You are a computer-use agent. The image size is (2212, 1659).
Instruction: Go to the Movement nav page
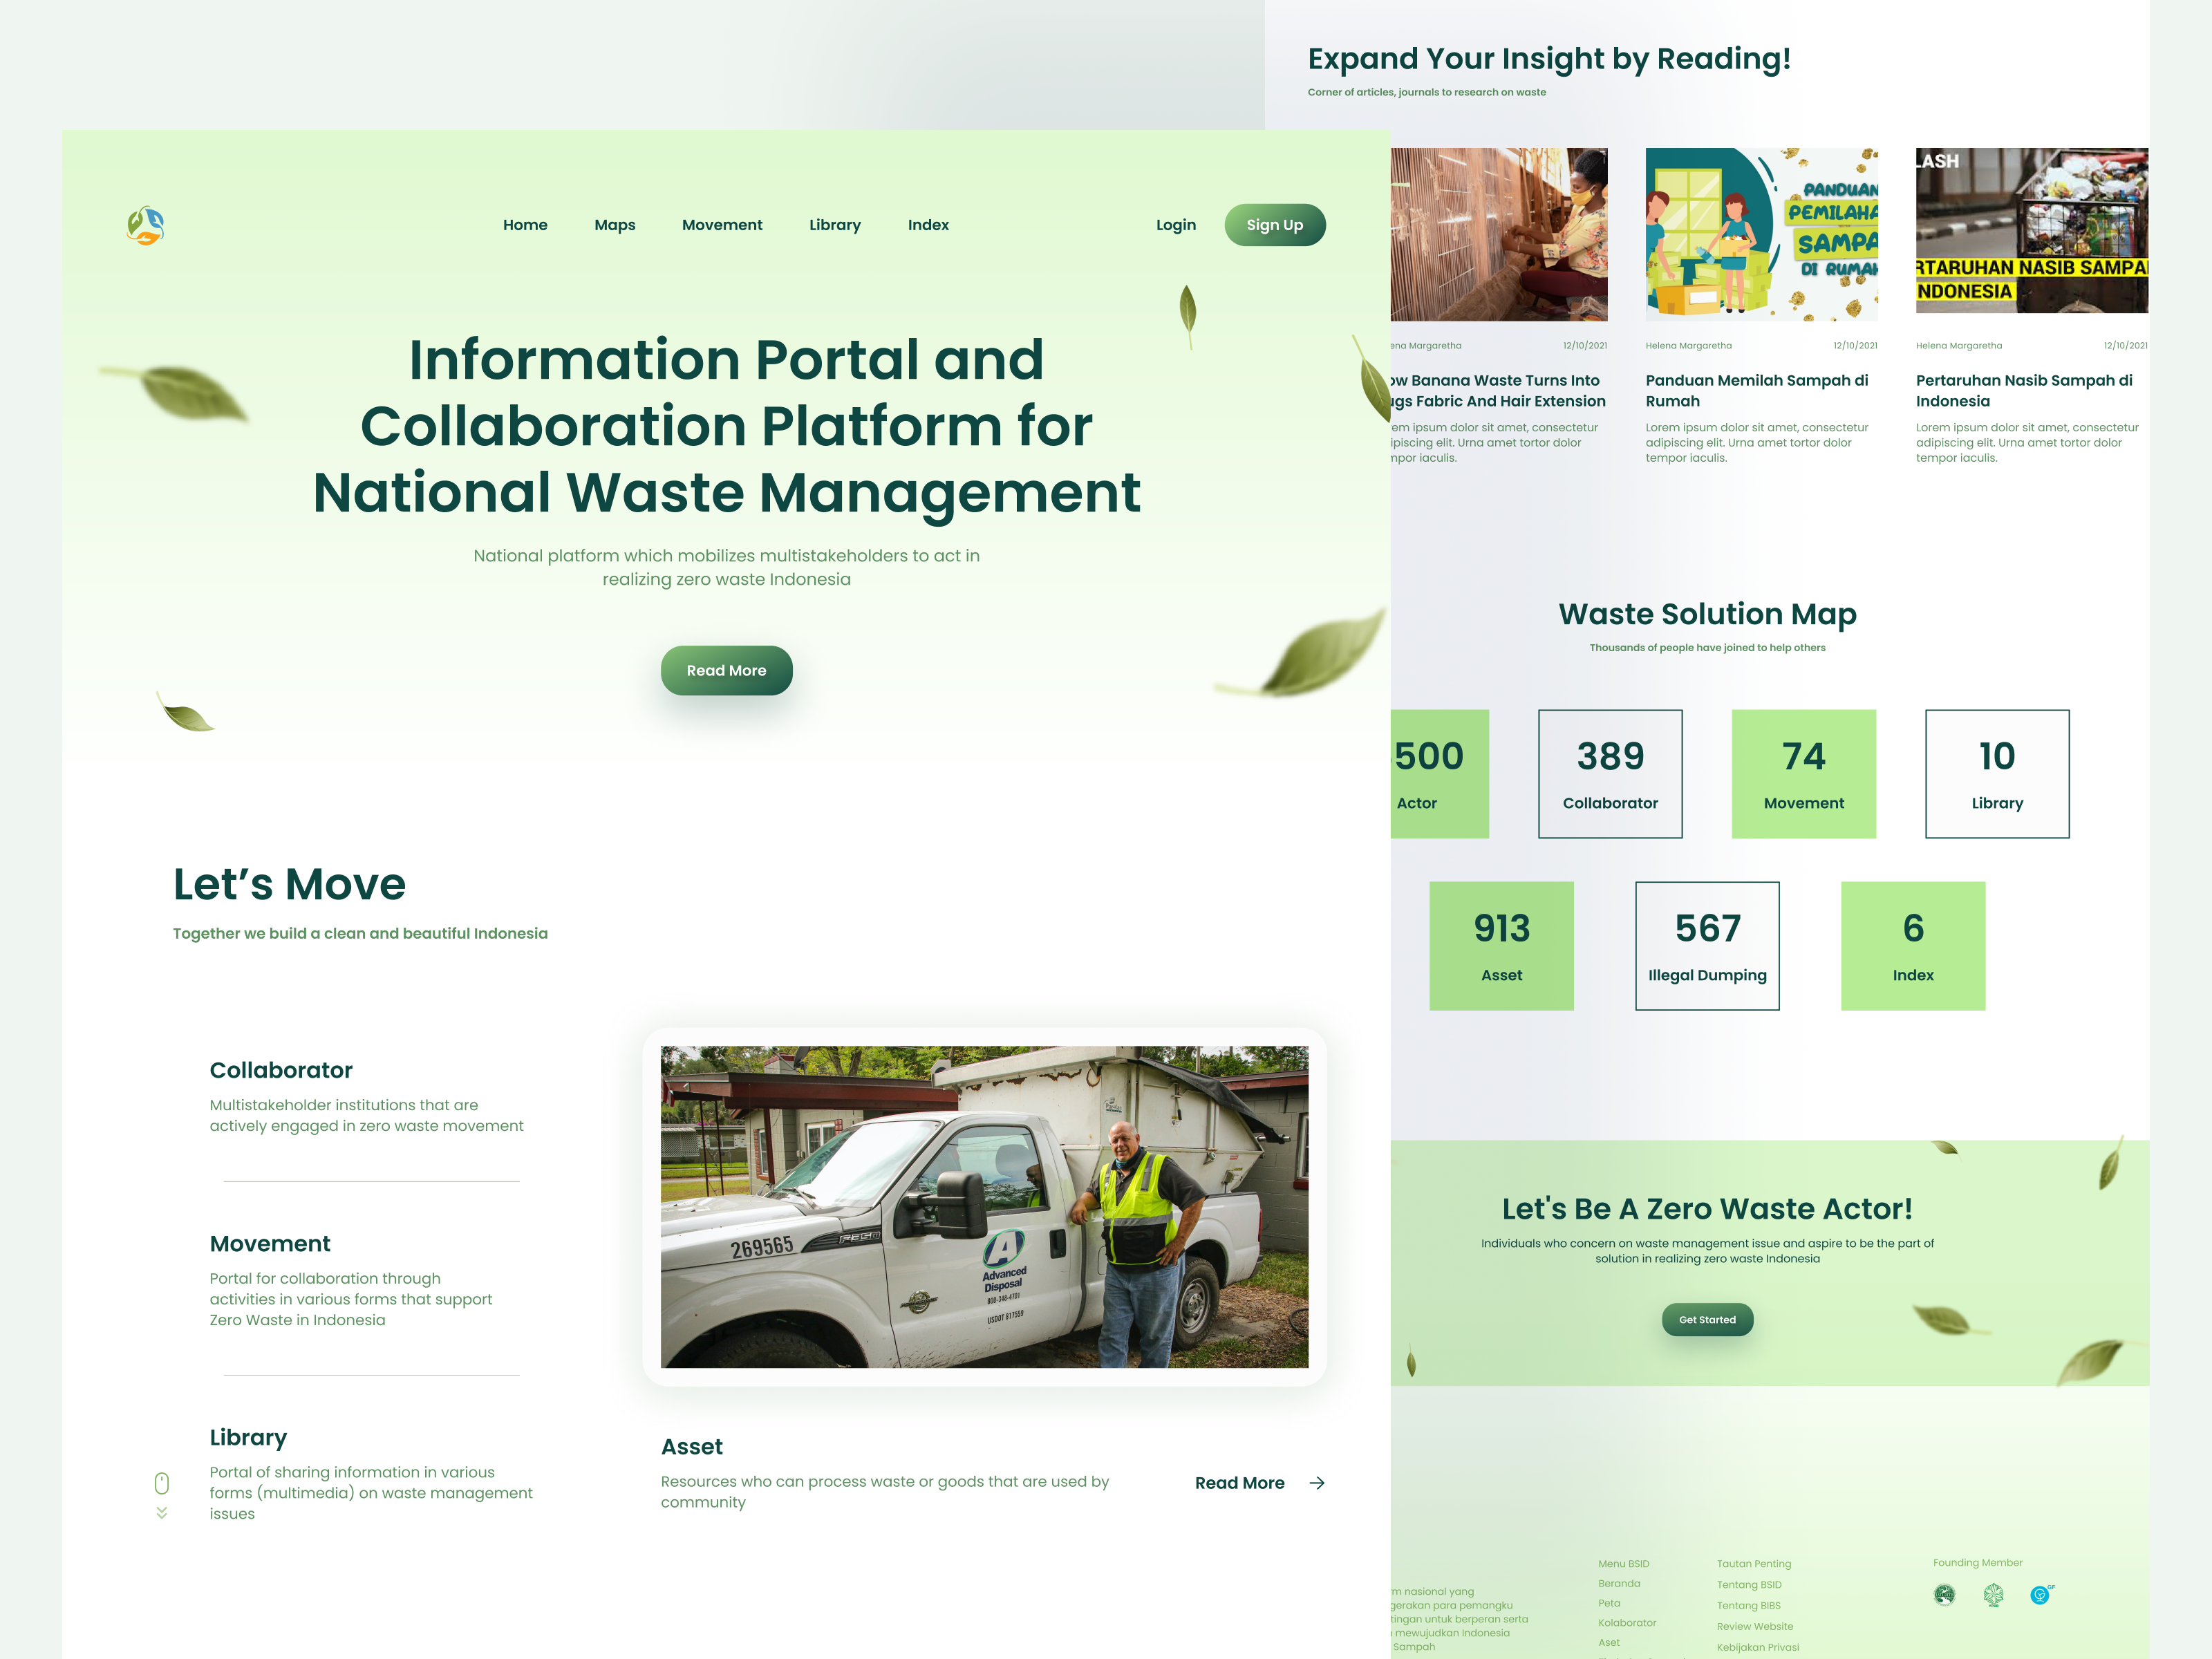click(x=721, y=225)
